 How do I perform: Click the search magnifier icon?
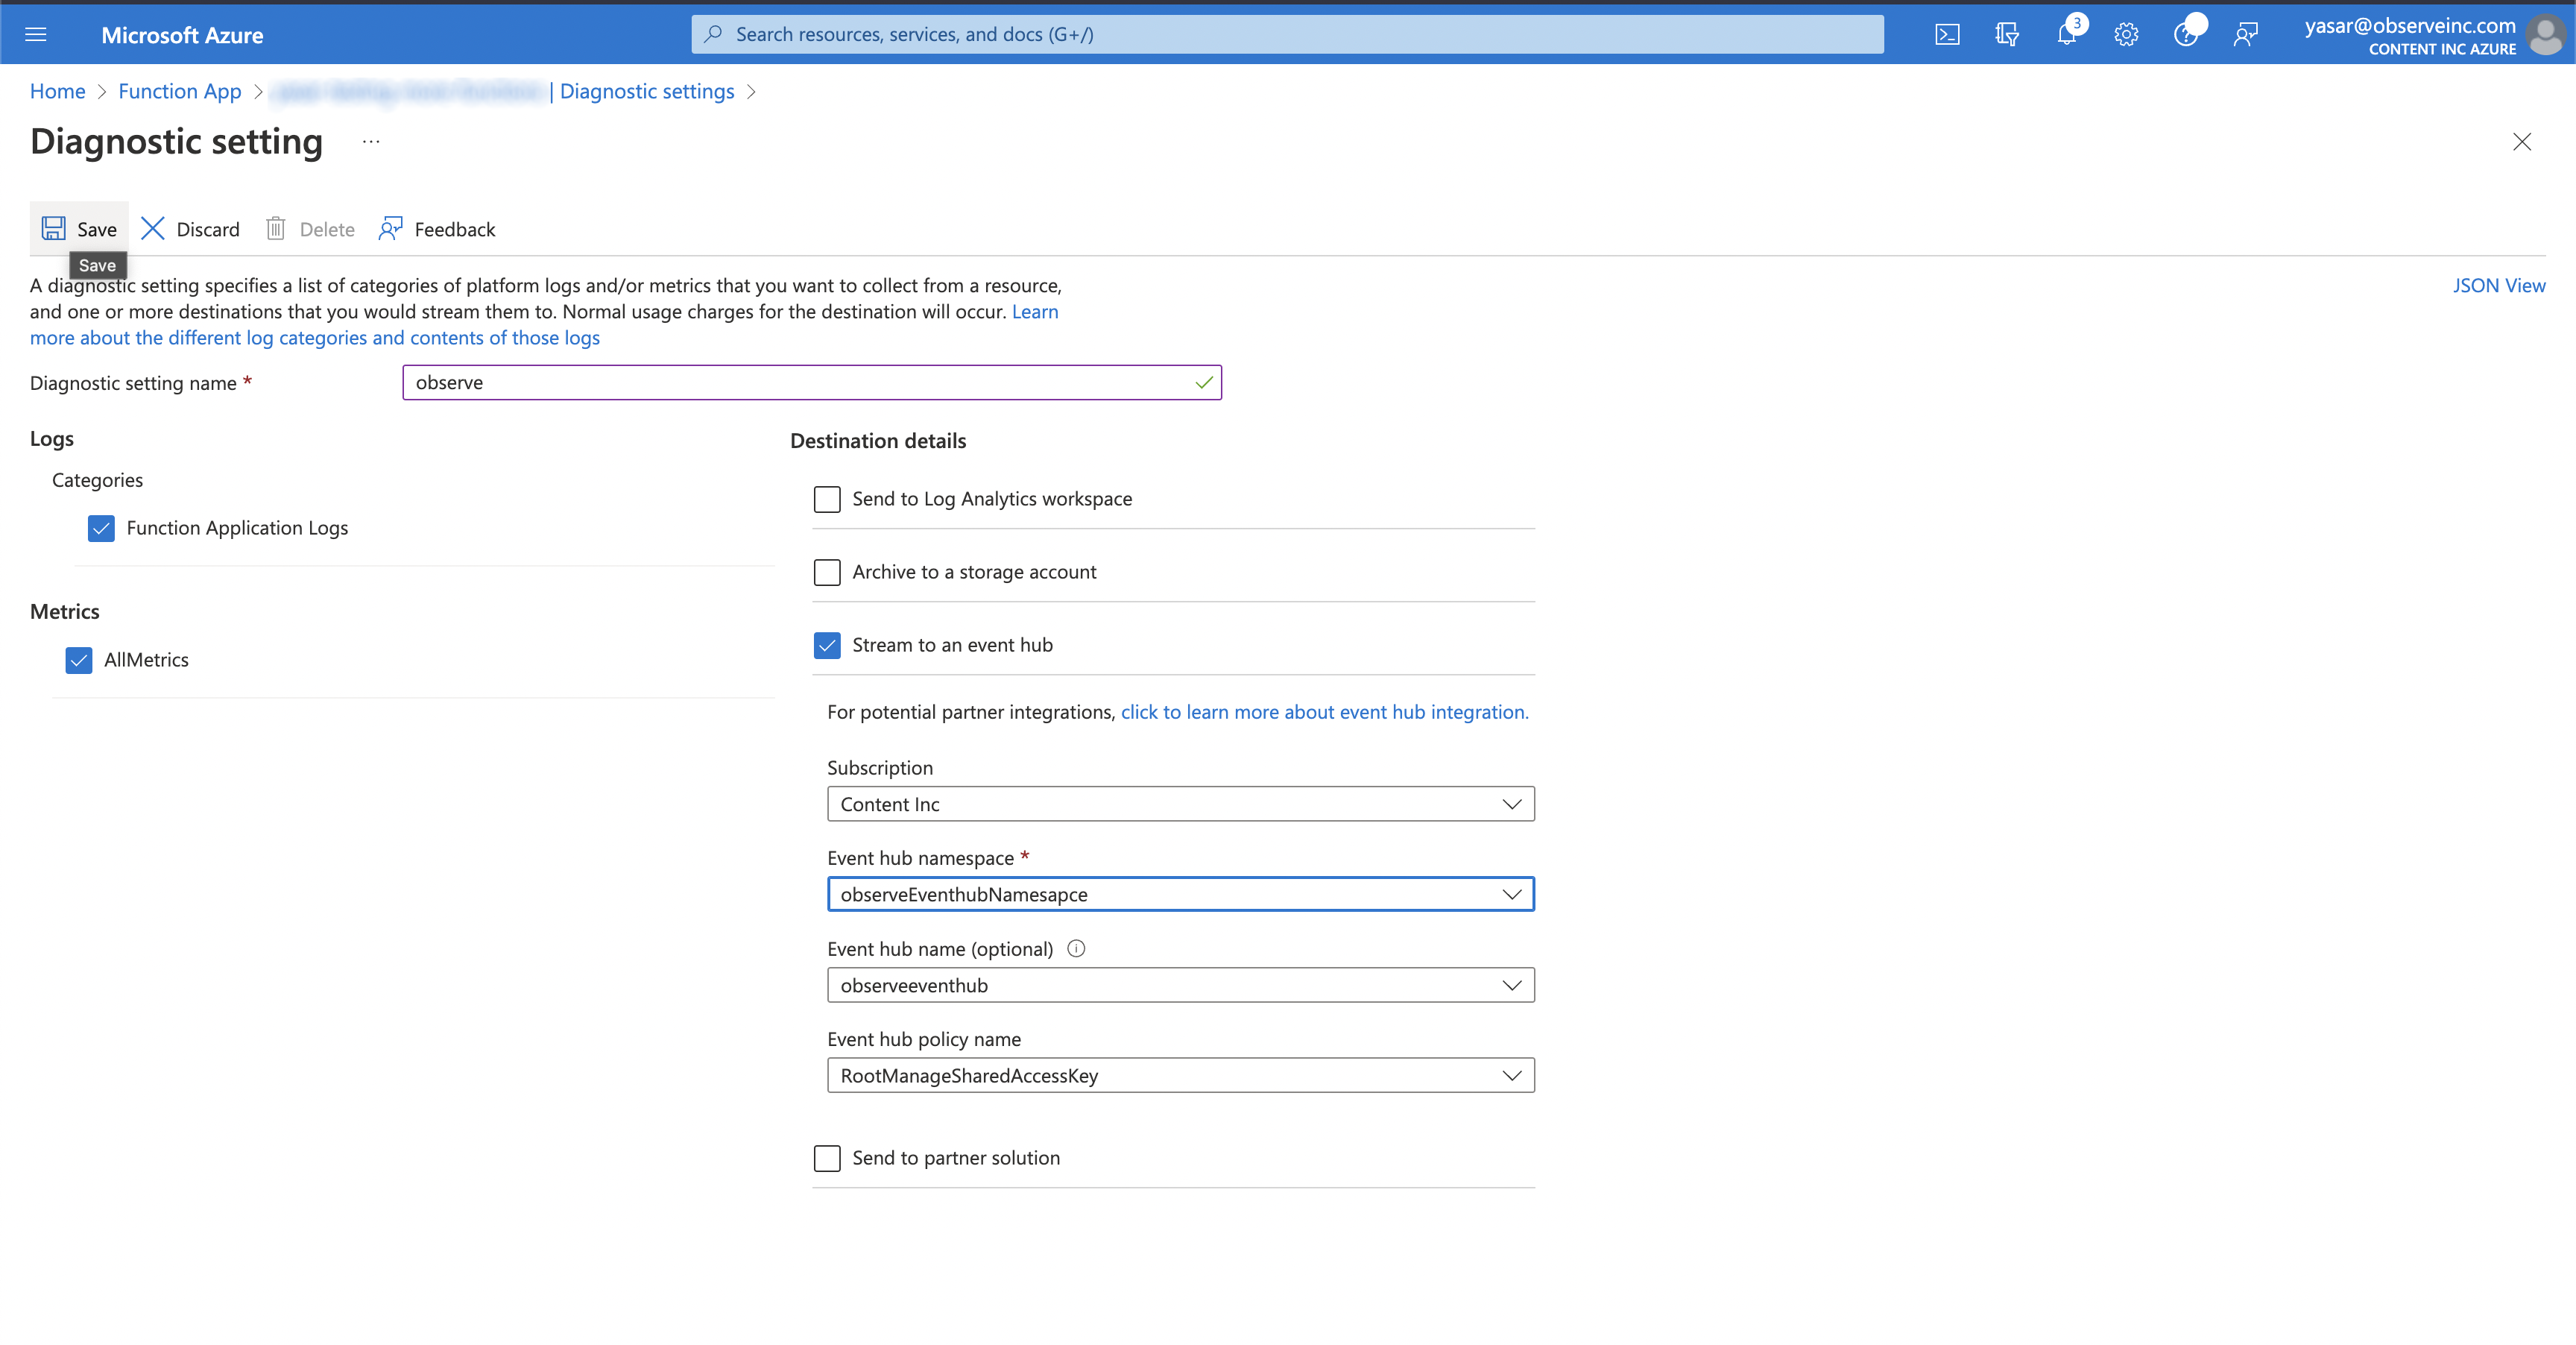(713, 34)
